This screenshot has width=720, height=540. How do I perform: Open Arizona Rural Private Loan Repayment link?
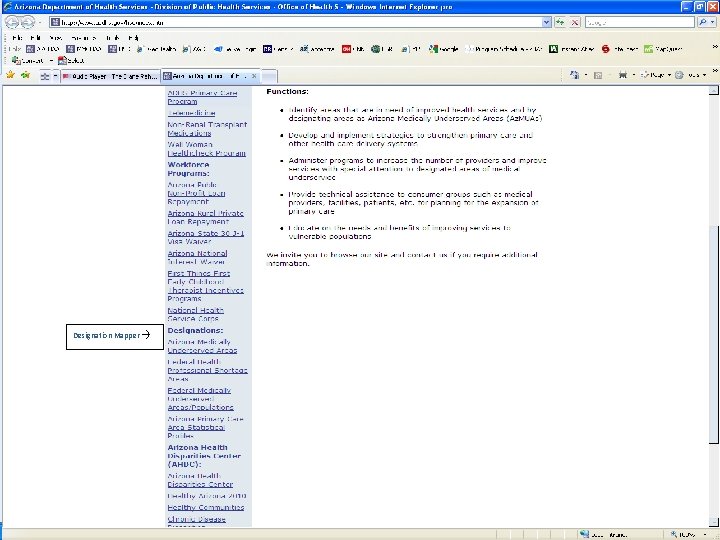pyautogui.click(x=205, y=218)
